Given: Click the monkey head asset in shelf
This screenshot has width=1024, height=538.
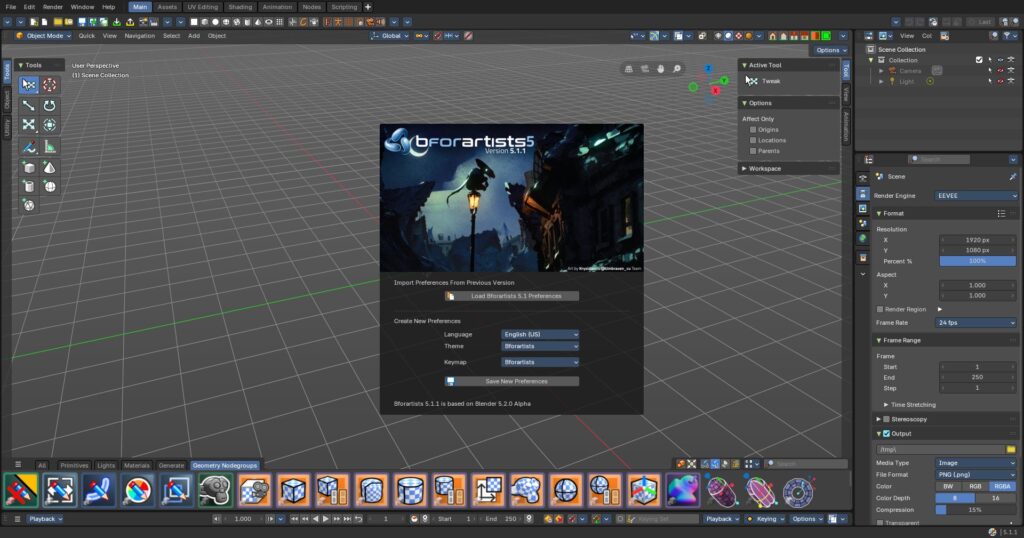Looking at the screenshot, I should 216,491.
